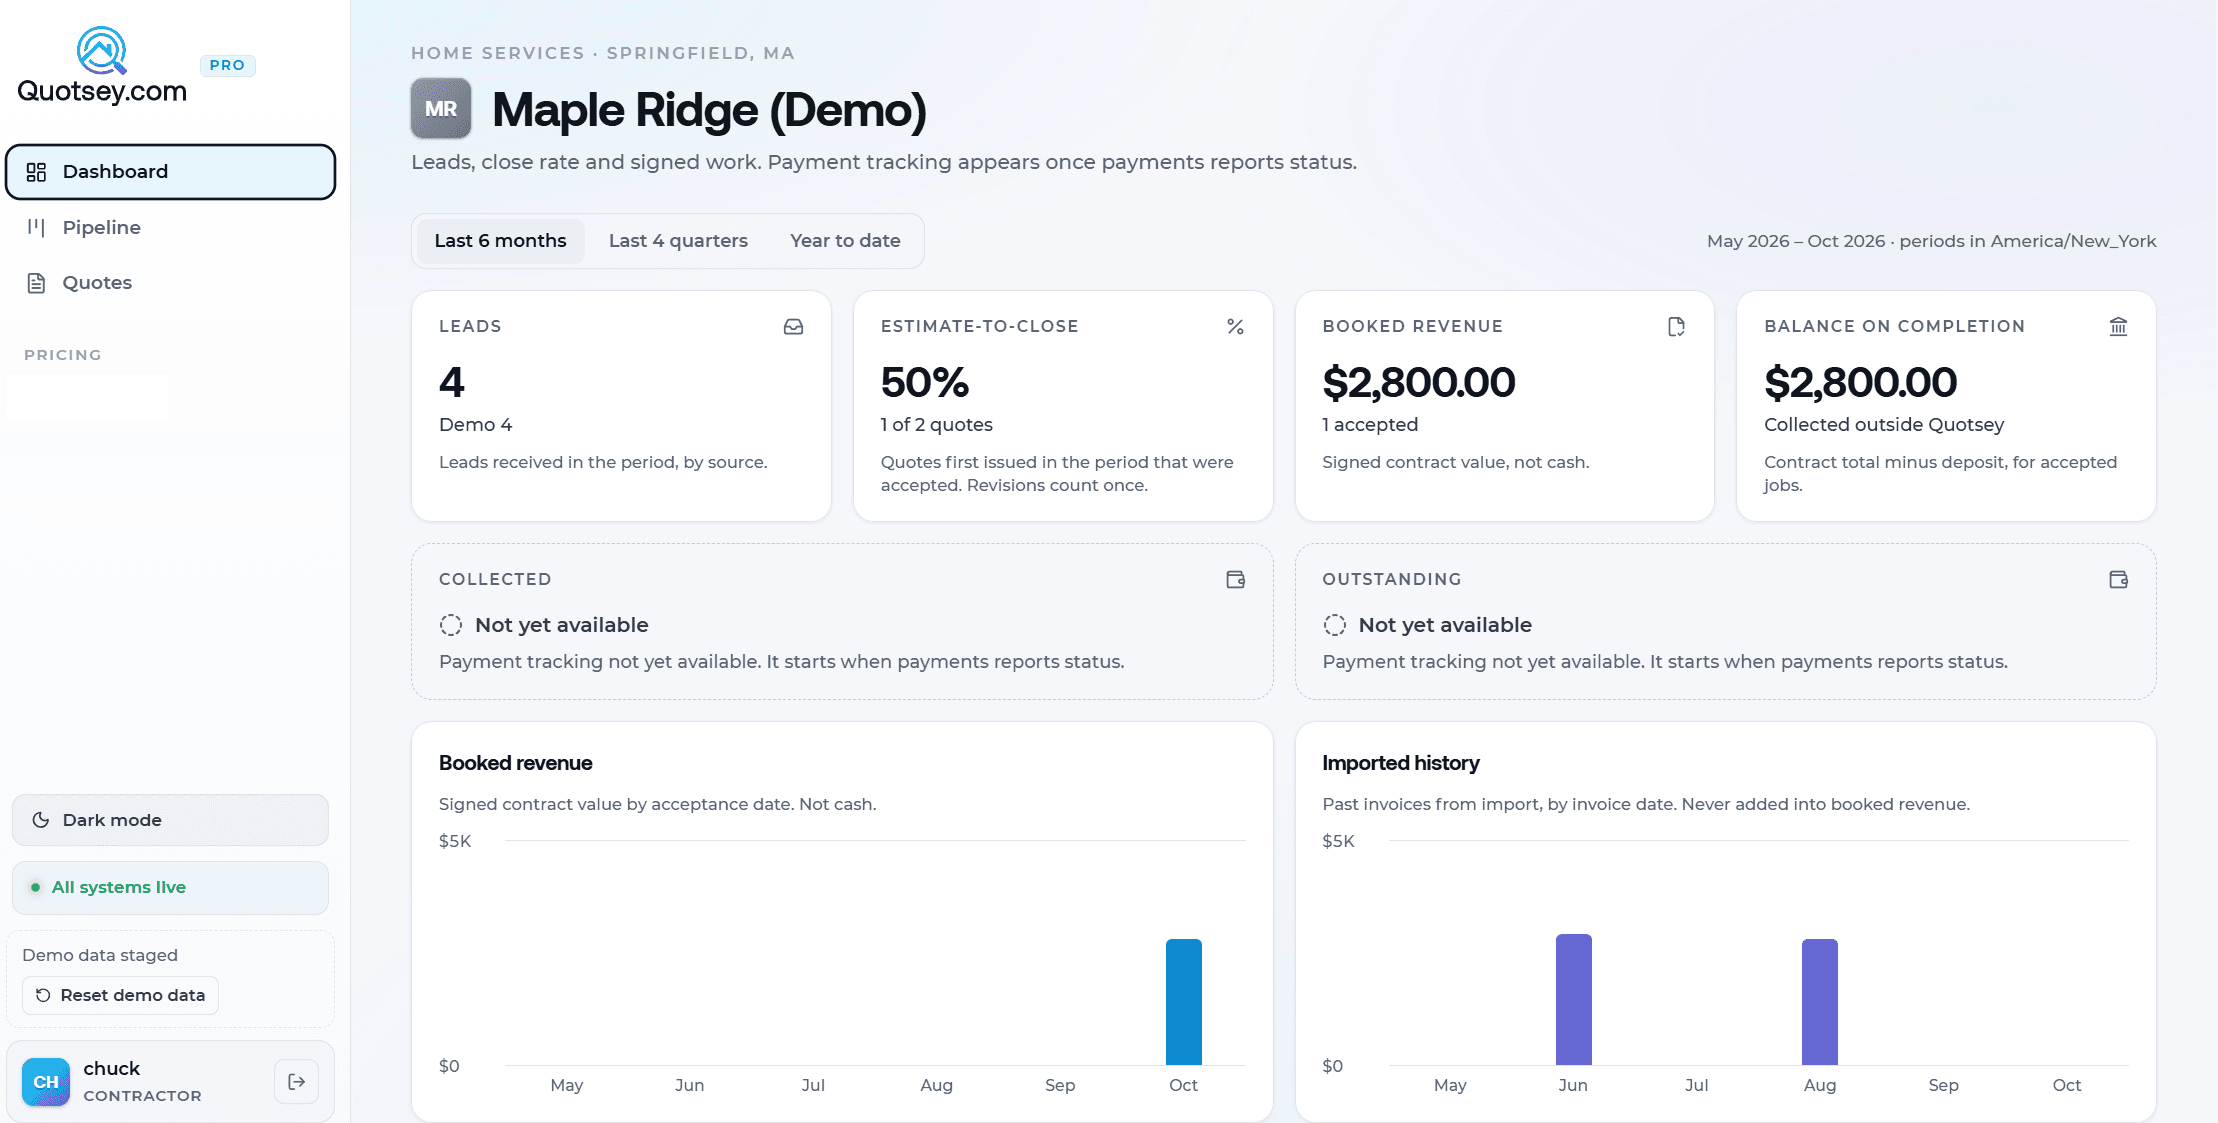Screen dimensions: 2218x1123
Task: Reset demo data
Action: (x=120, y=996)
